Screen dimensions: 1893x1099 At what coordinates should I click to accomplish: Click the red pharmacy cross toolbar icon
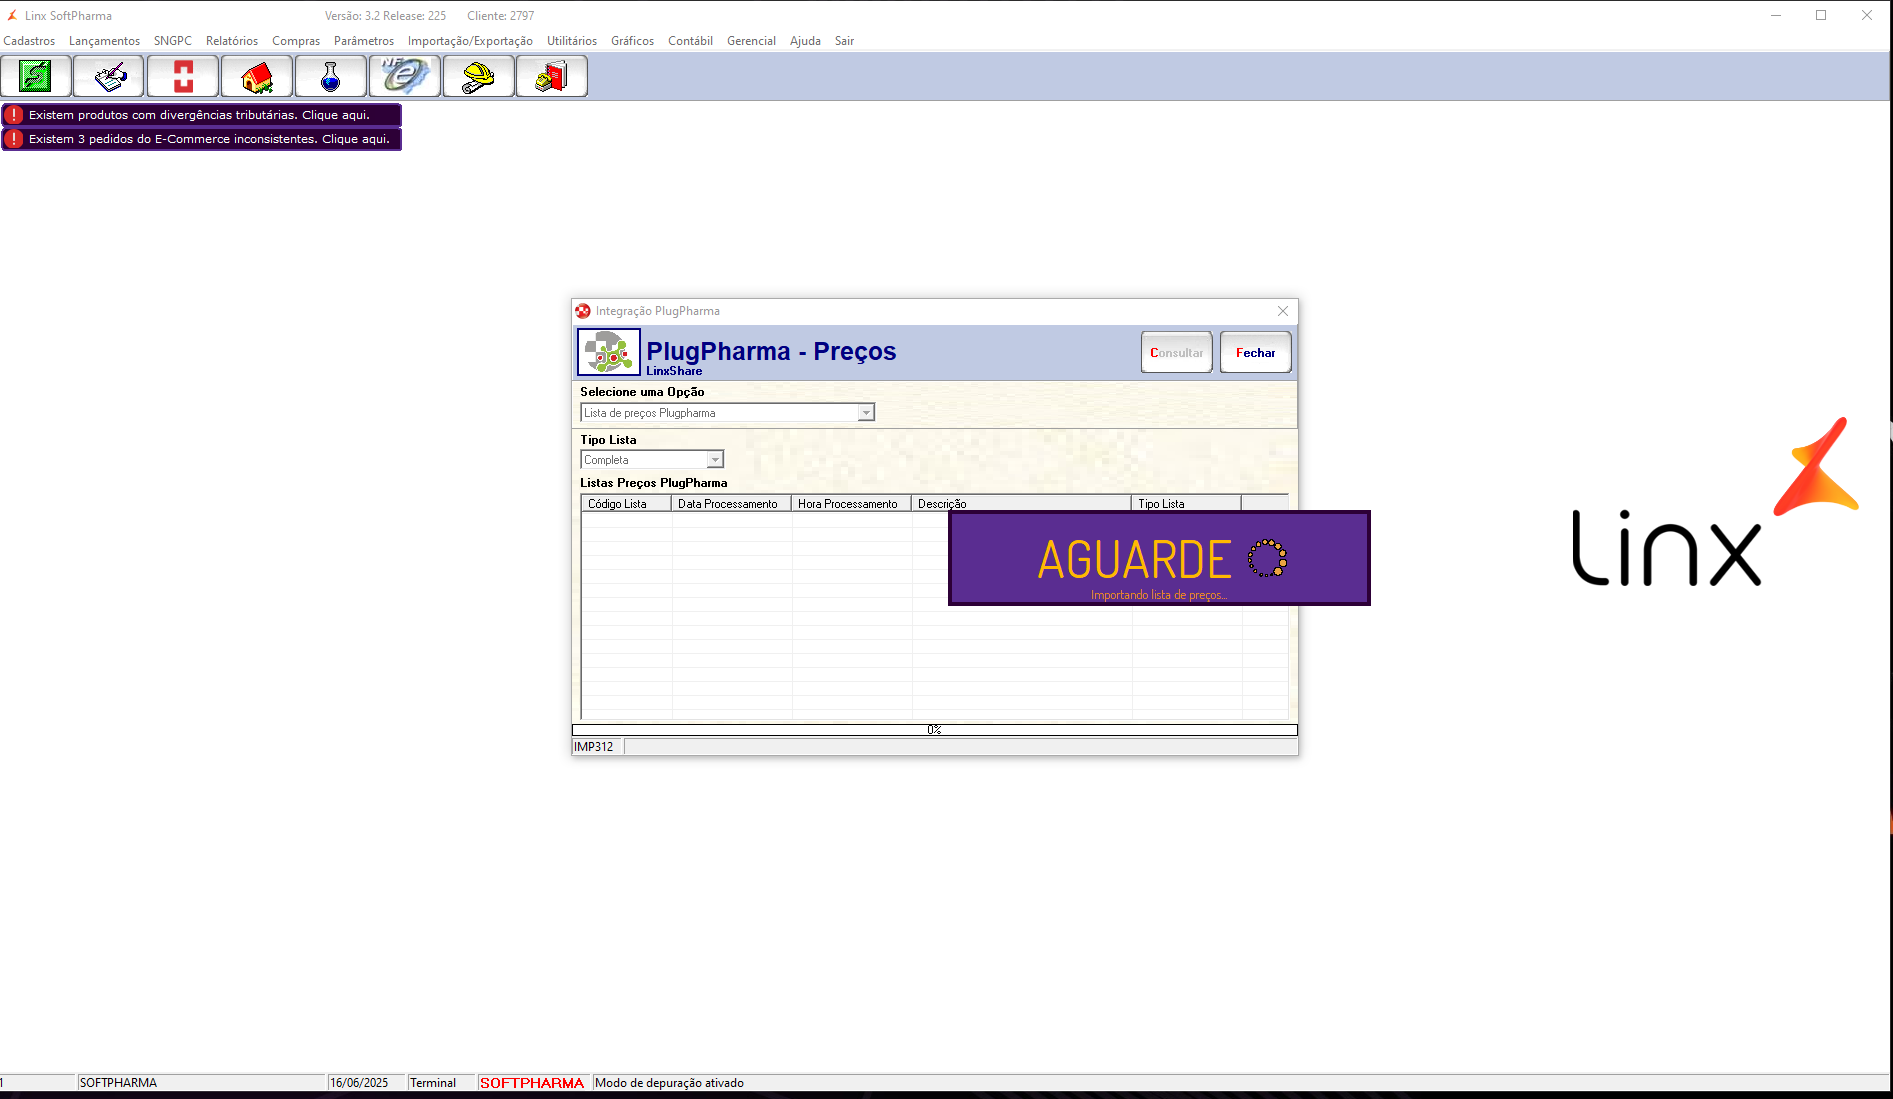(183, 76)
